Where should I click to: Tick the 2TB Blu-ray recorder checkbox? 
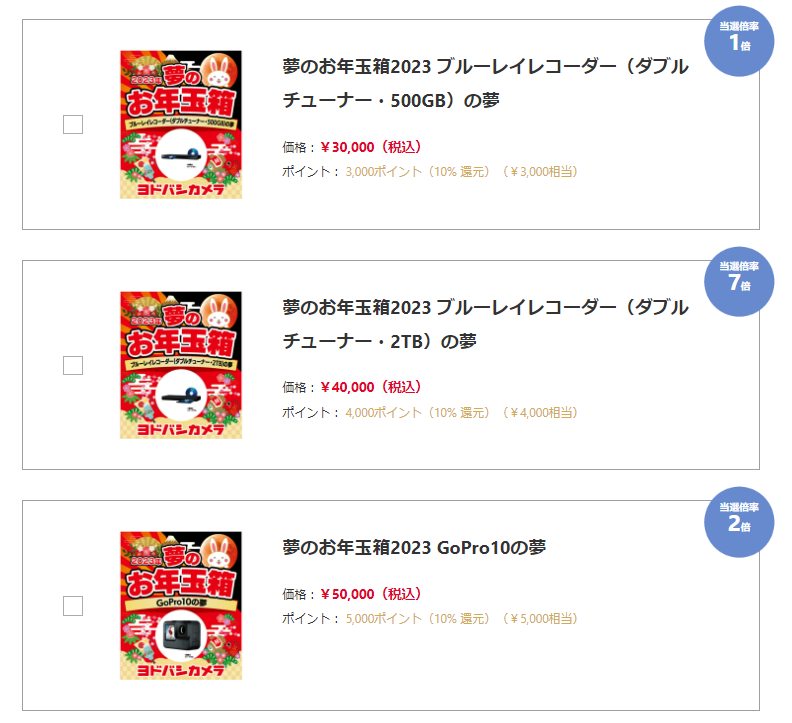73,365
